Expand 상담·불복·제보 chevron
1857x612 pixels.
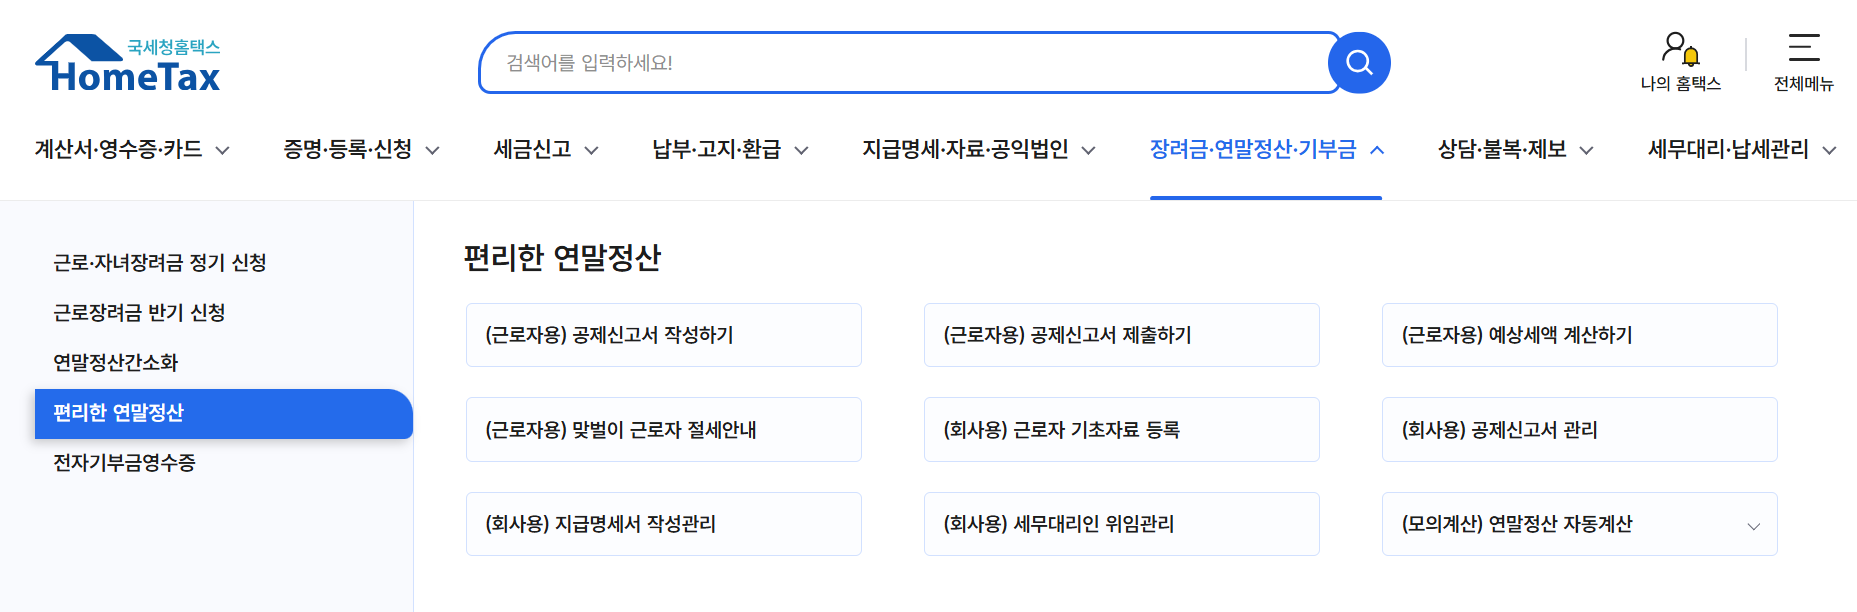[1587, 150]
